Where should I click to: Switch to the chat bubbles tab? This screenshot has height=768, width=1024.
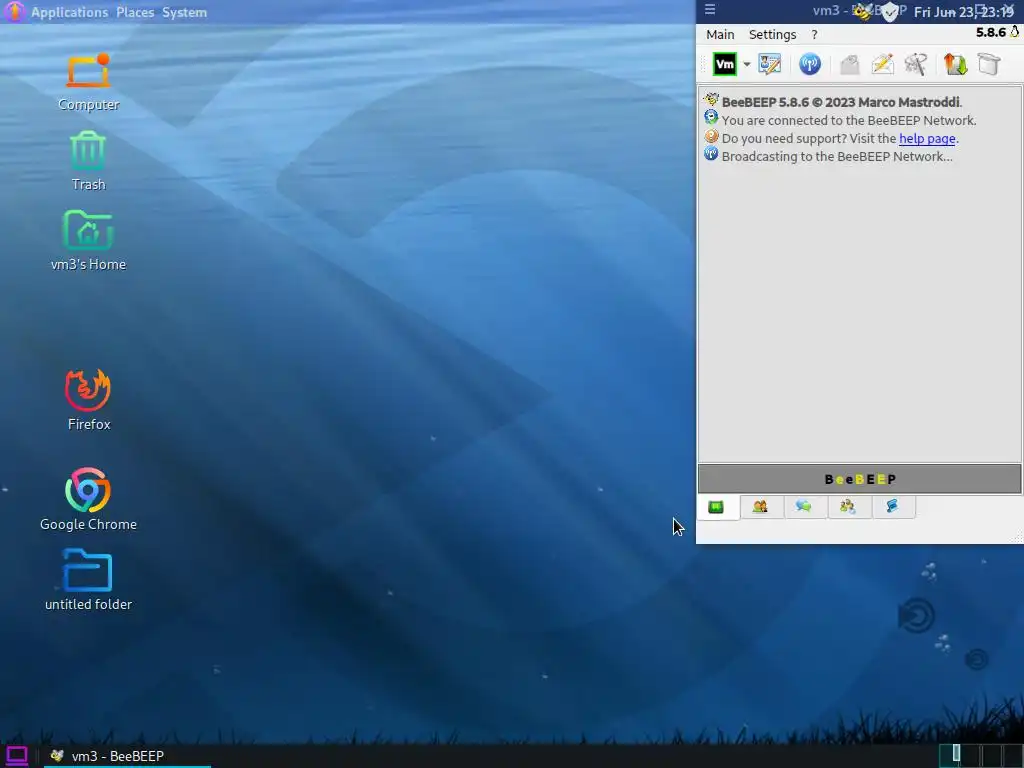coord(804,507)
